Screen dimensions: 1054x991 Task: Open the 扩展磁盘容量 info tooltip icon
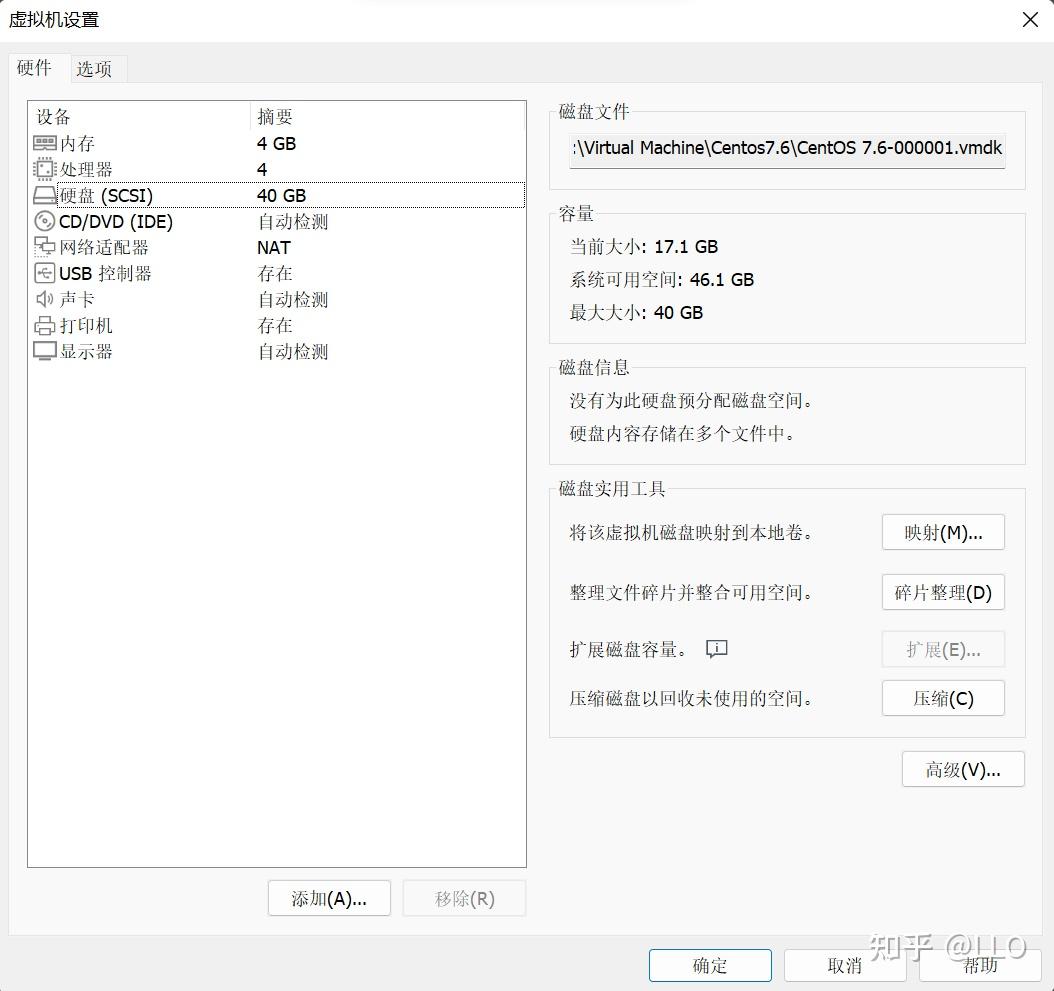716,649
